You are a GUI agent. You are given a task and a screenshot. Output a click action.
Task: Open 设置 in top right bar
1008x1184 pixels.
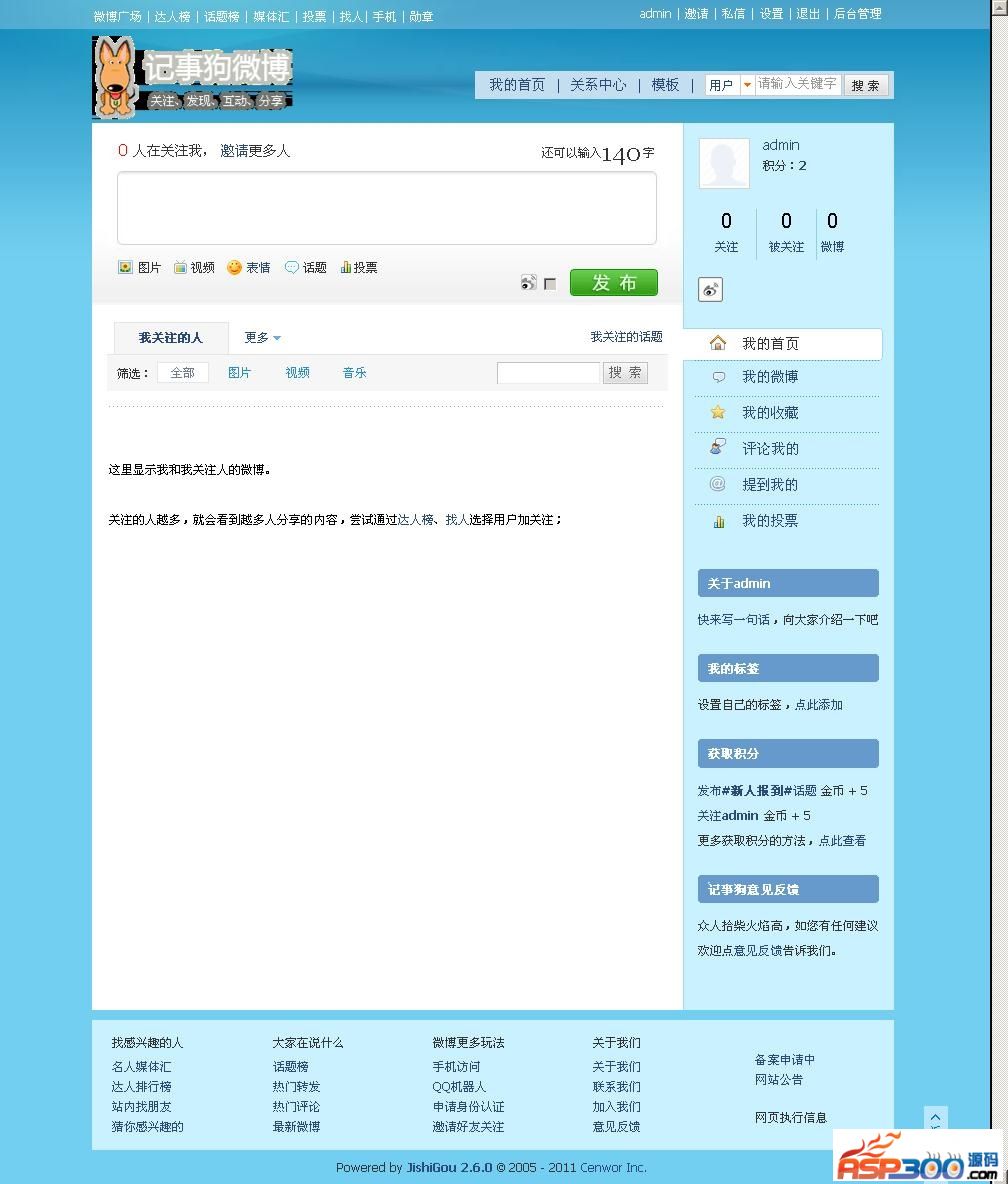[771, 14]
